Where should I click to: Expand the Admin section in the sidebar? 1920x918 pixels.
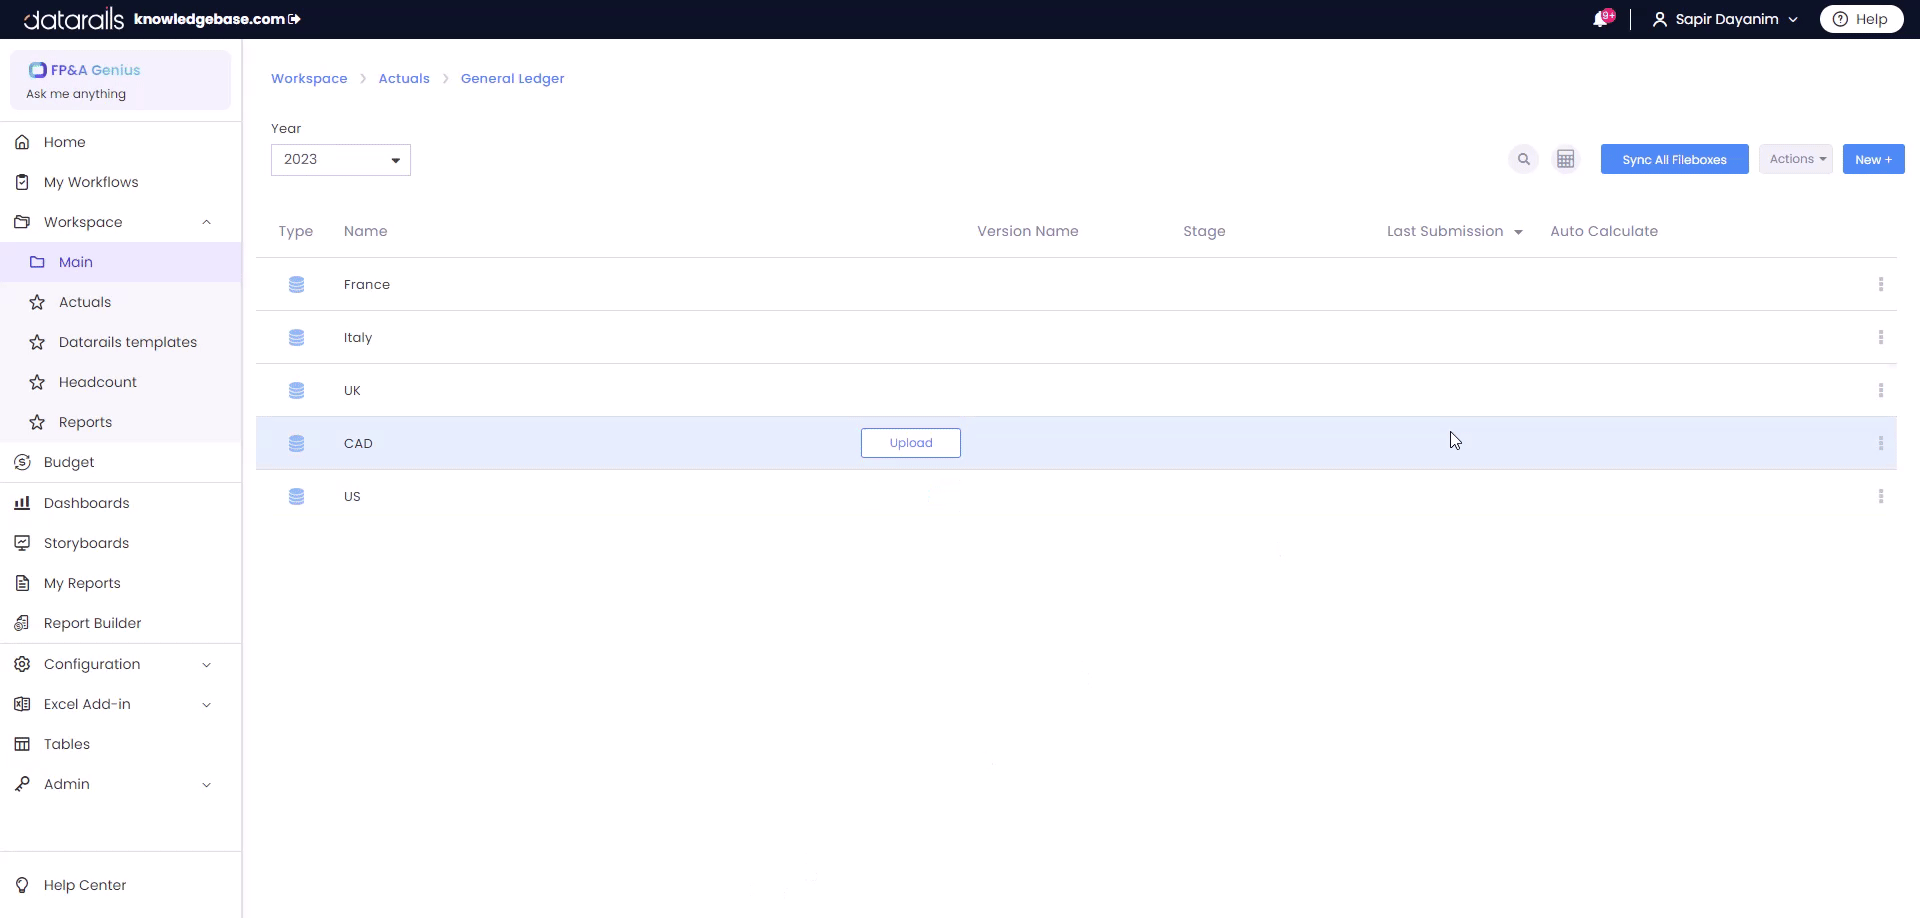67,784
